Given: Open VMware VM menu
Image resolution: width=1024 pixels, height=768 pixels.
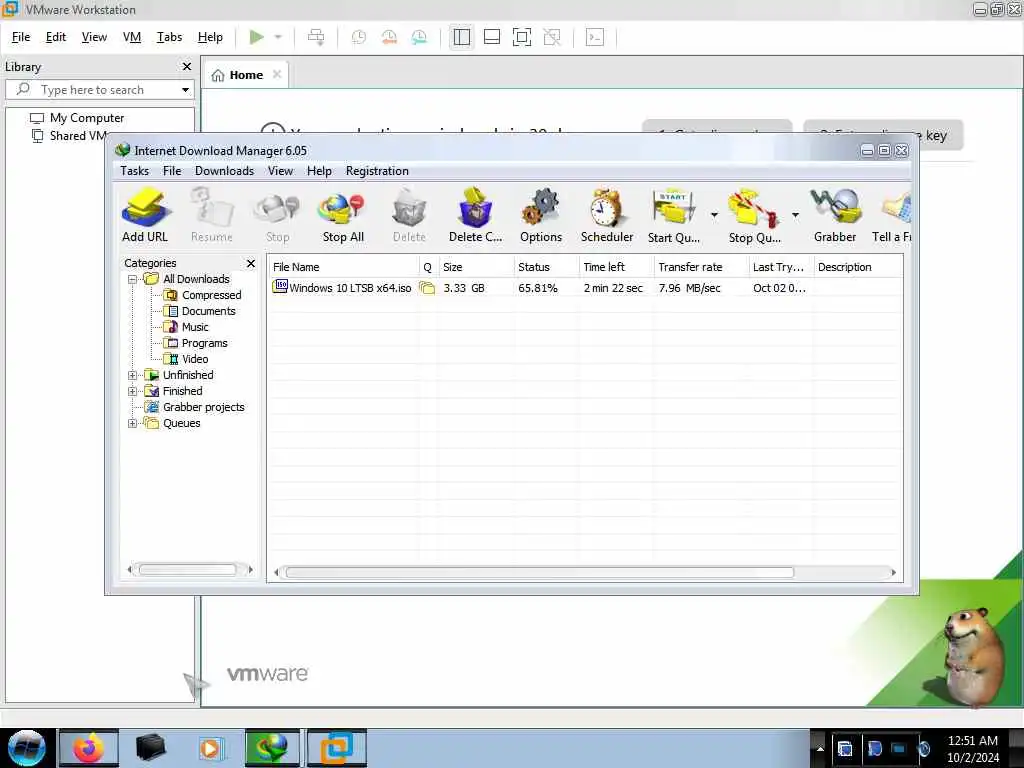Looking at the screenshot, I should click(x=132, y=37).
